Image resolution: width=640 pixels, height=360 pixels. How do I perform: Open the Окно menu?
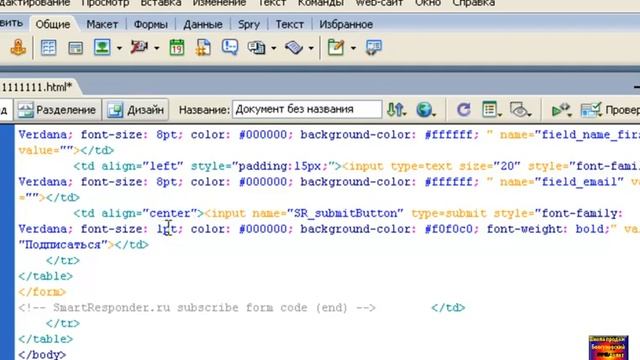click(428, 3)
